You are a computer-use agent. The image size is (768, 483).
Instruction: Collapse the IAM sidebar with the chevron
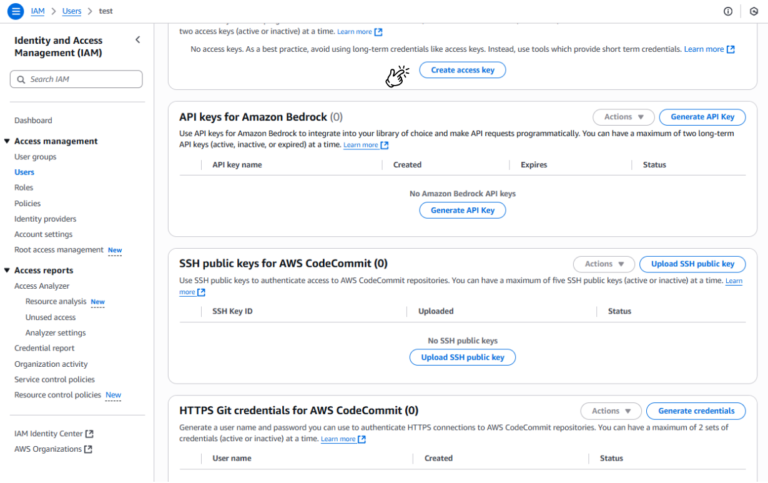point(138,40)
